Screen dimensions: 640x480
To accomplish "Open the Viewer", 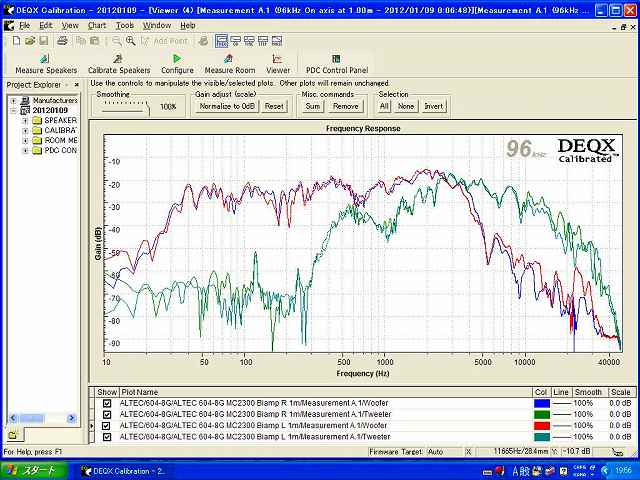I will click(278, 64).
